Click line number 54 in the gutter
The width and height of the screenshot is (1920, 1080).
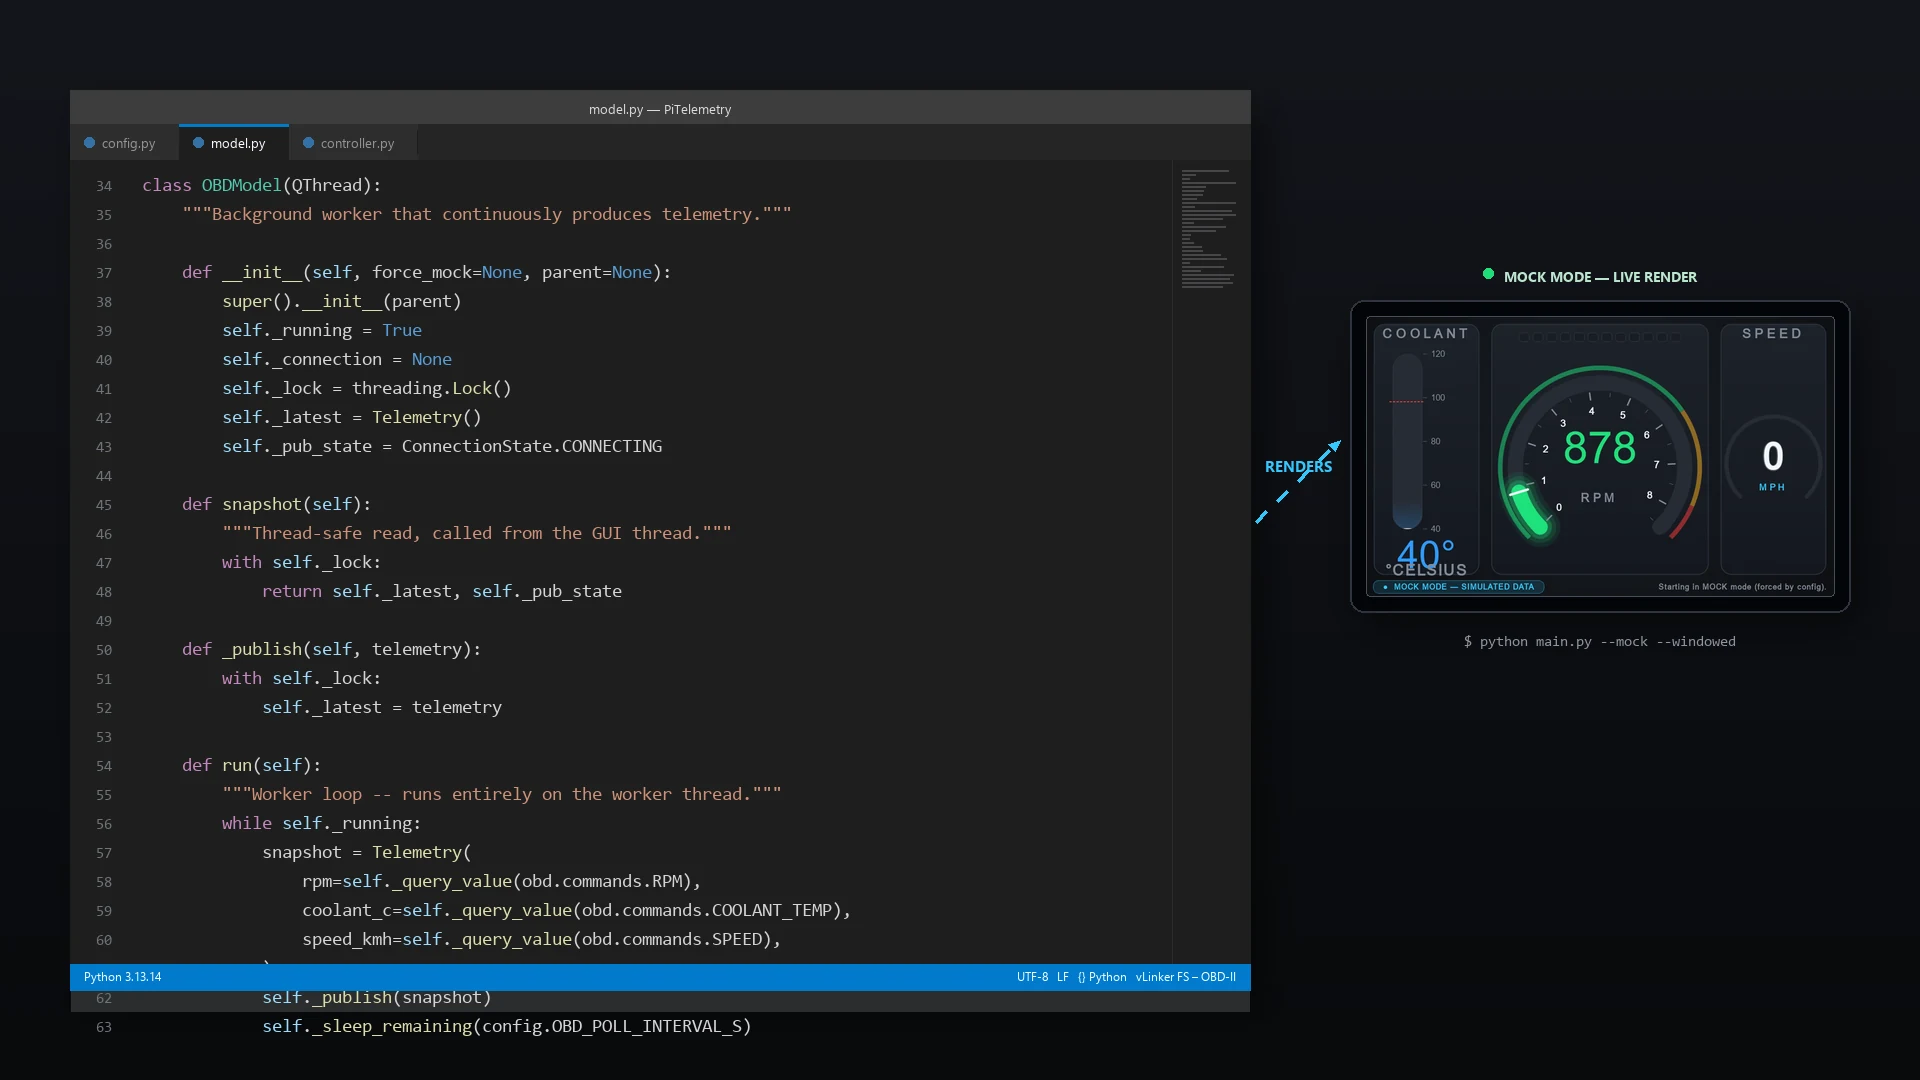click(x=104, y=766)
